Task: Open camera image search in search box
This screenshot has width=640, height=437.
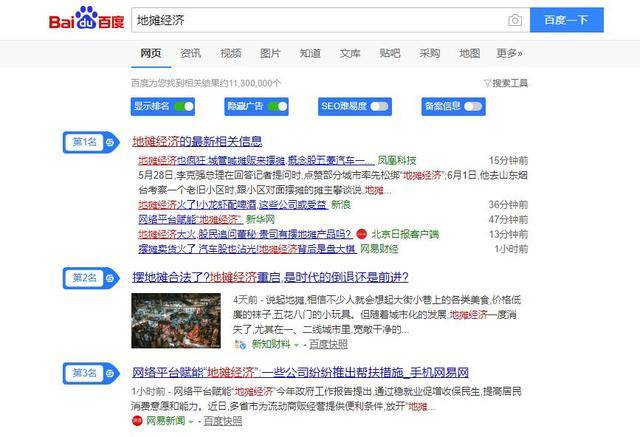Action: (514, 20)
